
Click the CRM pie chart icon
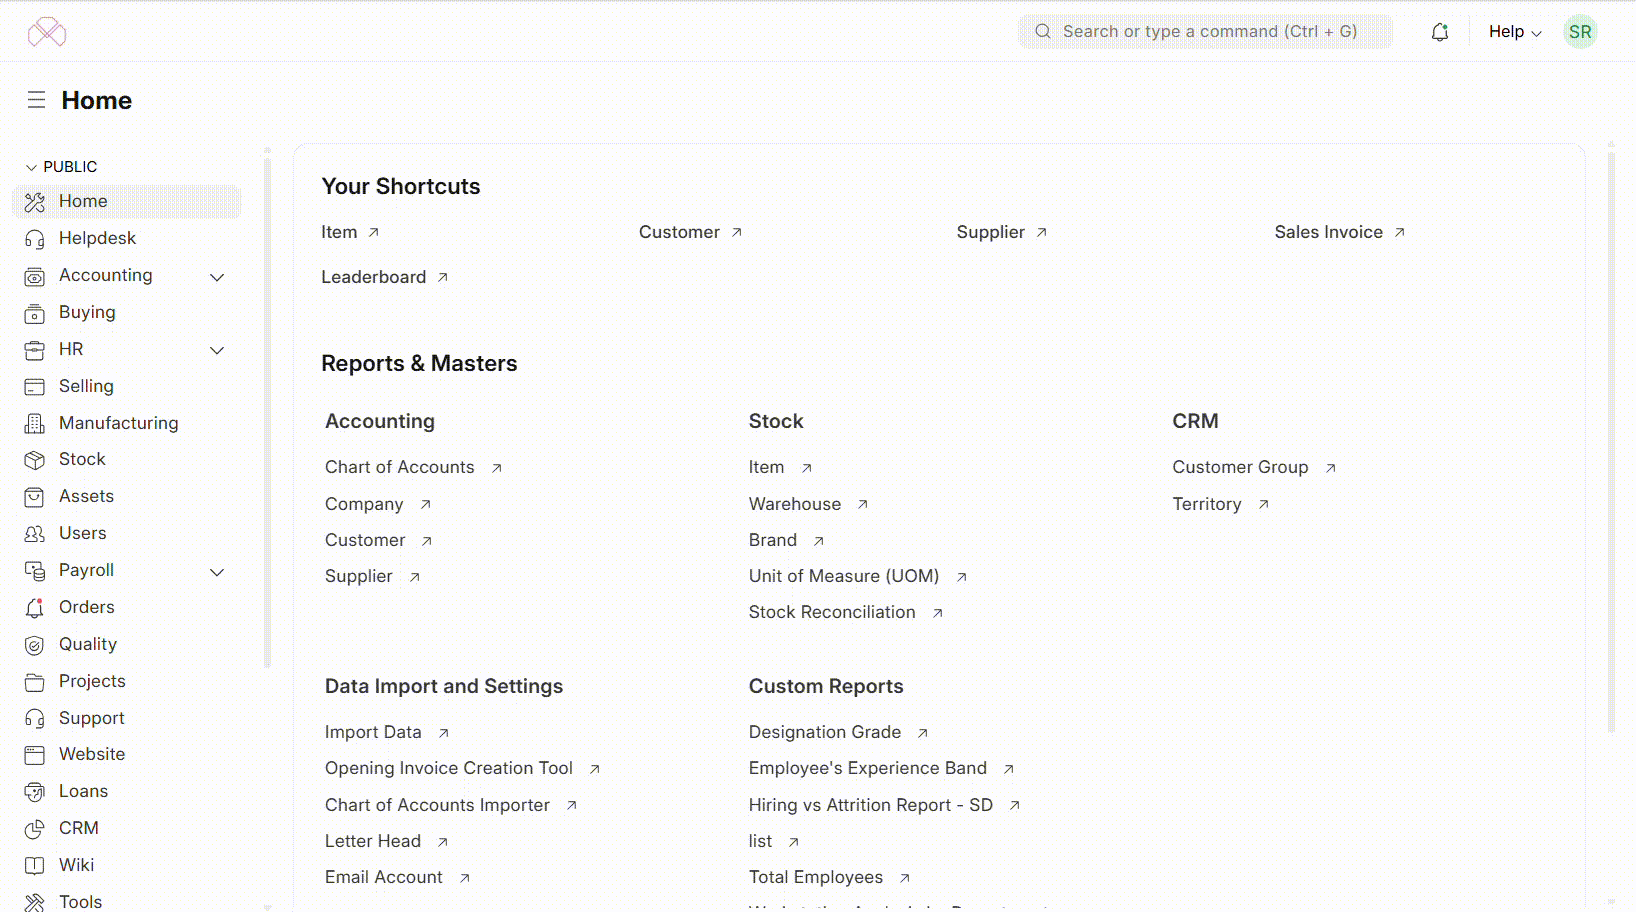[x=35, y=829]
